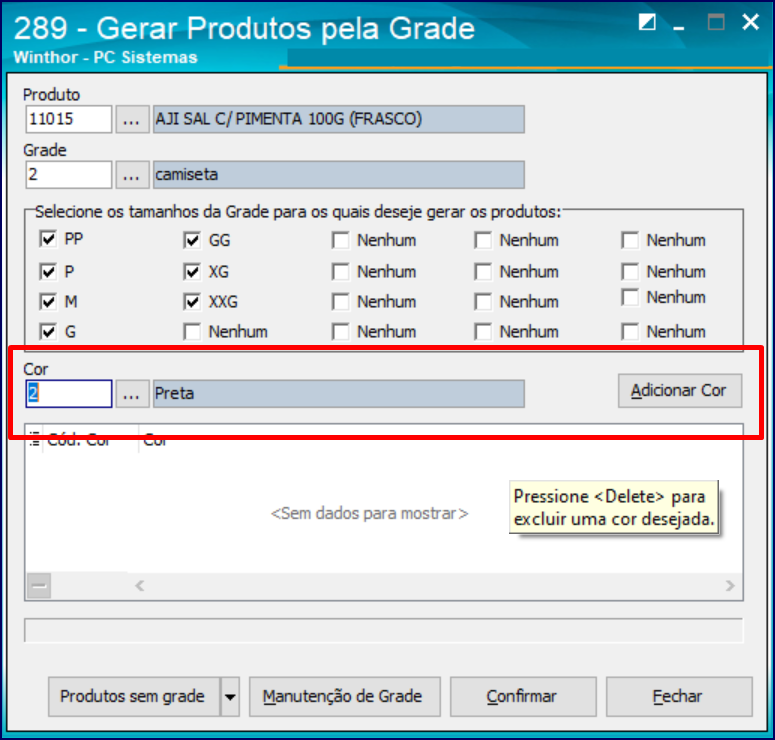775x740 pixels.
Task: Click the Preta color description field
Action: [339, 394]
